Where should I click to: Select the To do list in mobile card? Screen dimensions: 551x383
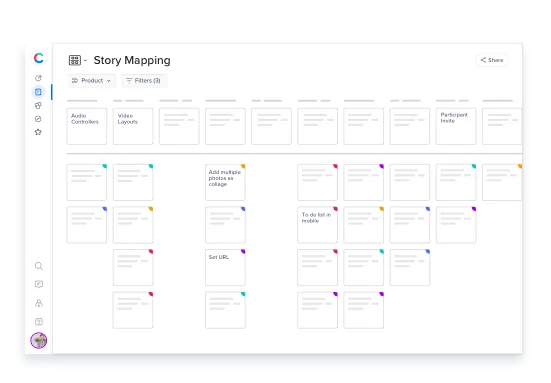[x=317, y=225]
